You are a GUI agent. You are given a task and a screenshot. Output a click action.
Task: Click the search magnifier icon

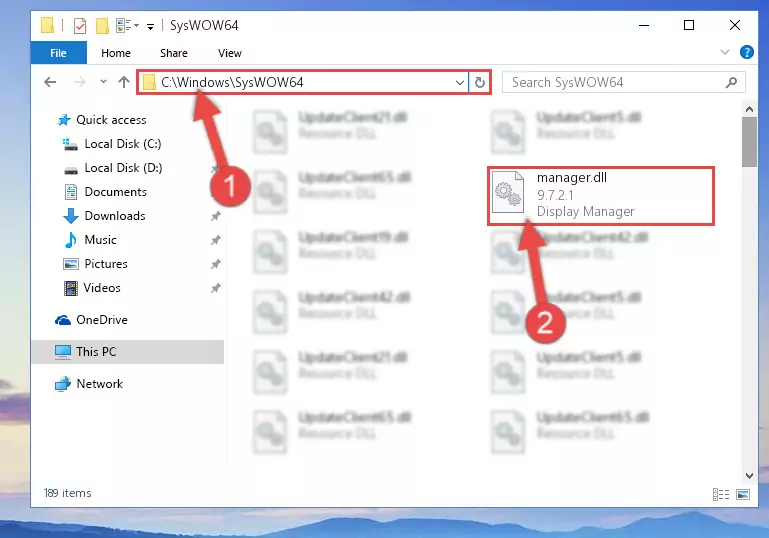click(x=731, y=82)
